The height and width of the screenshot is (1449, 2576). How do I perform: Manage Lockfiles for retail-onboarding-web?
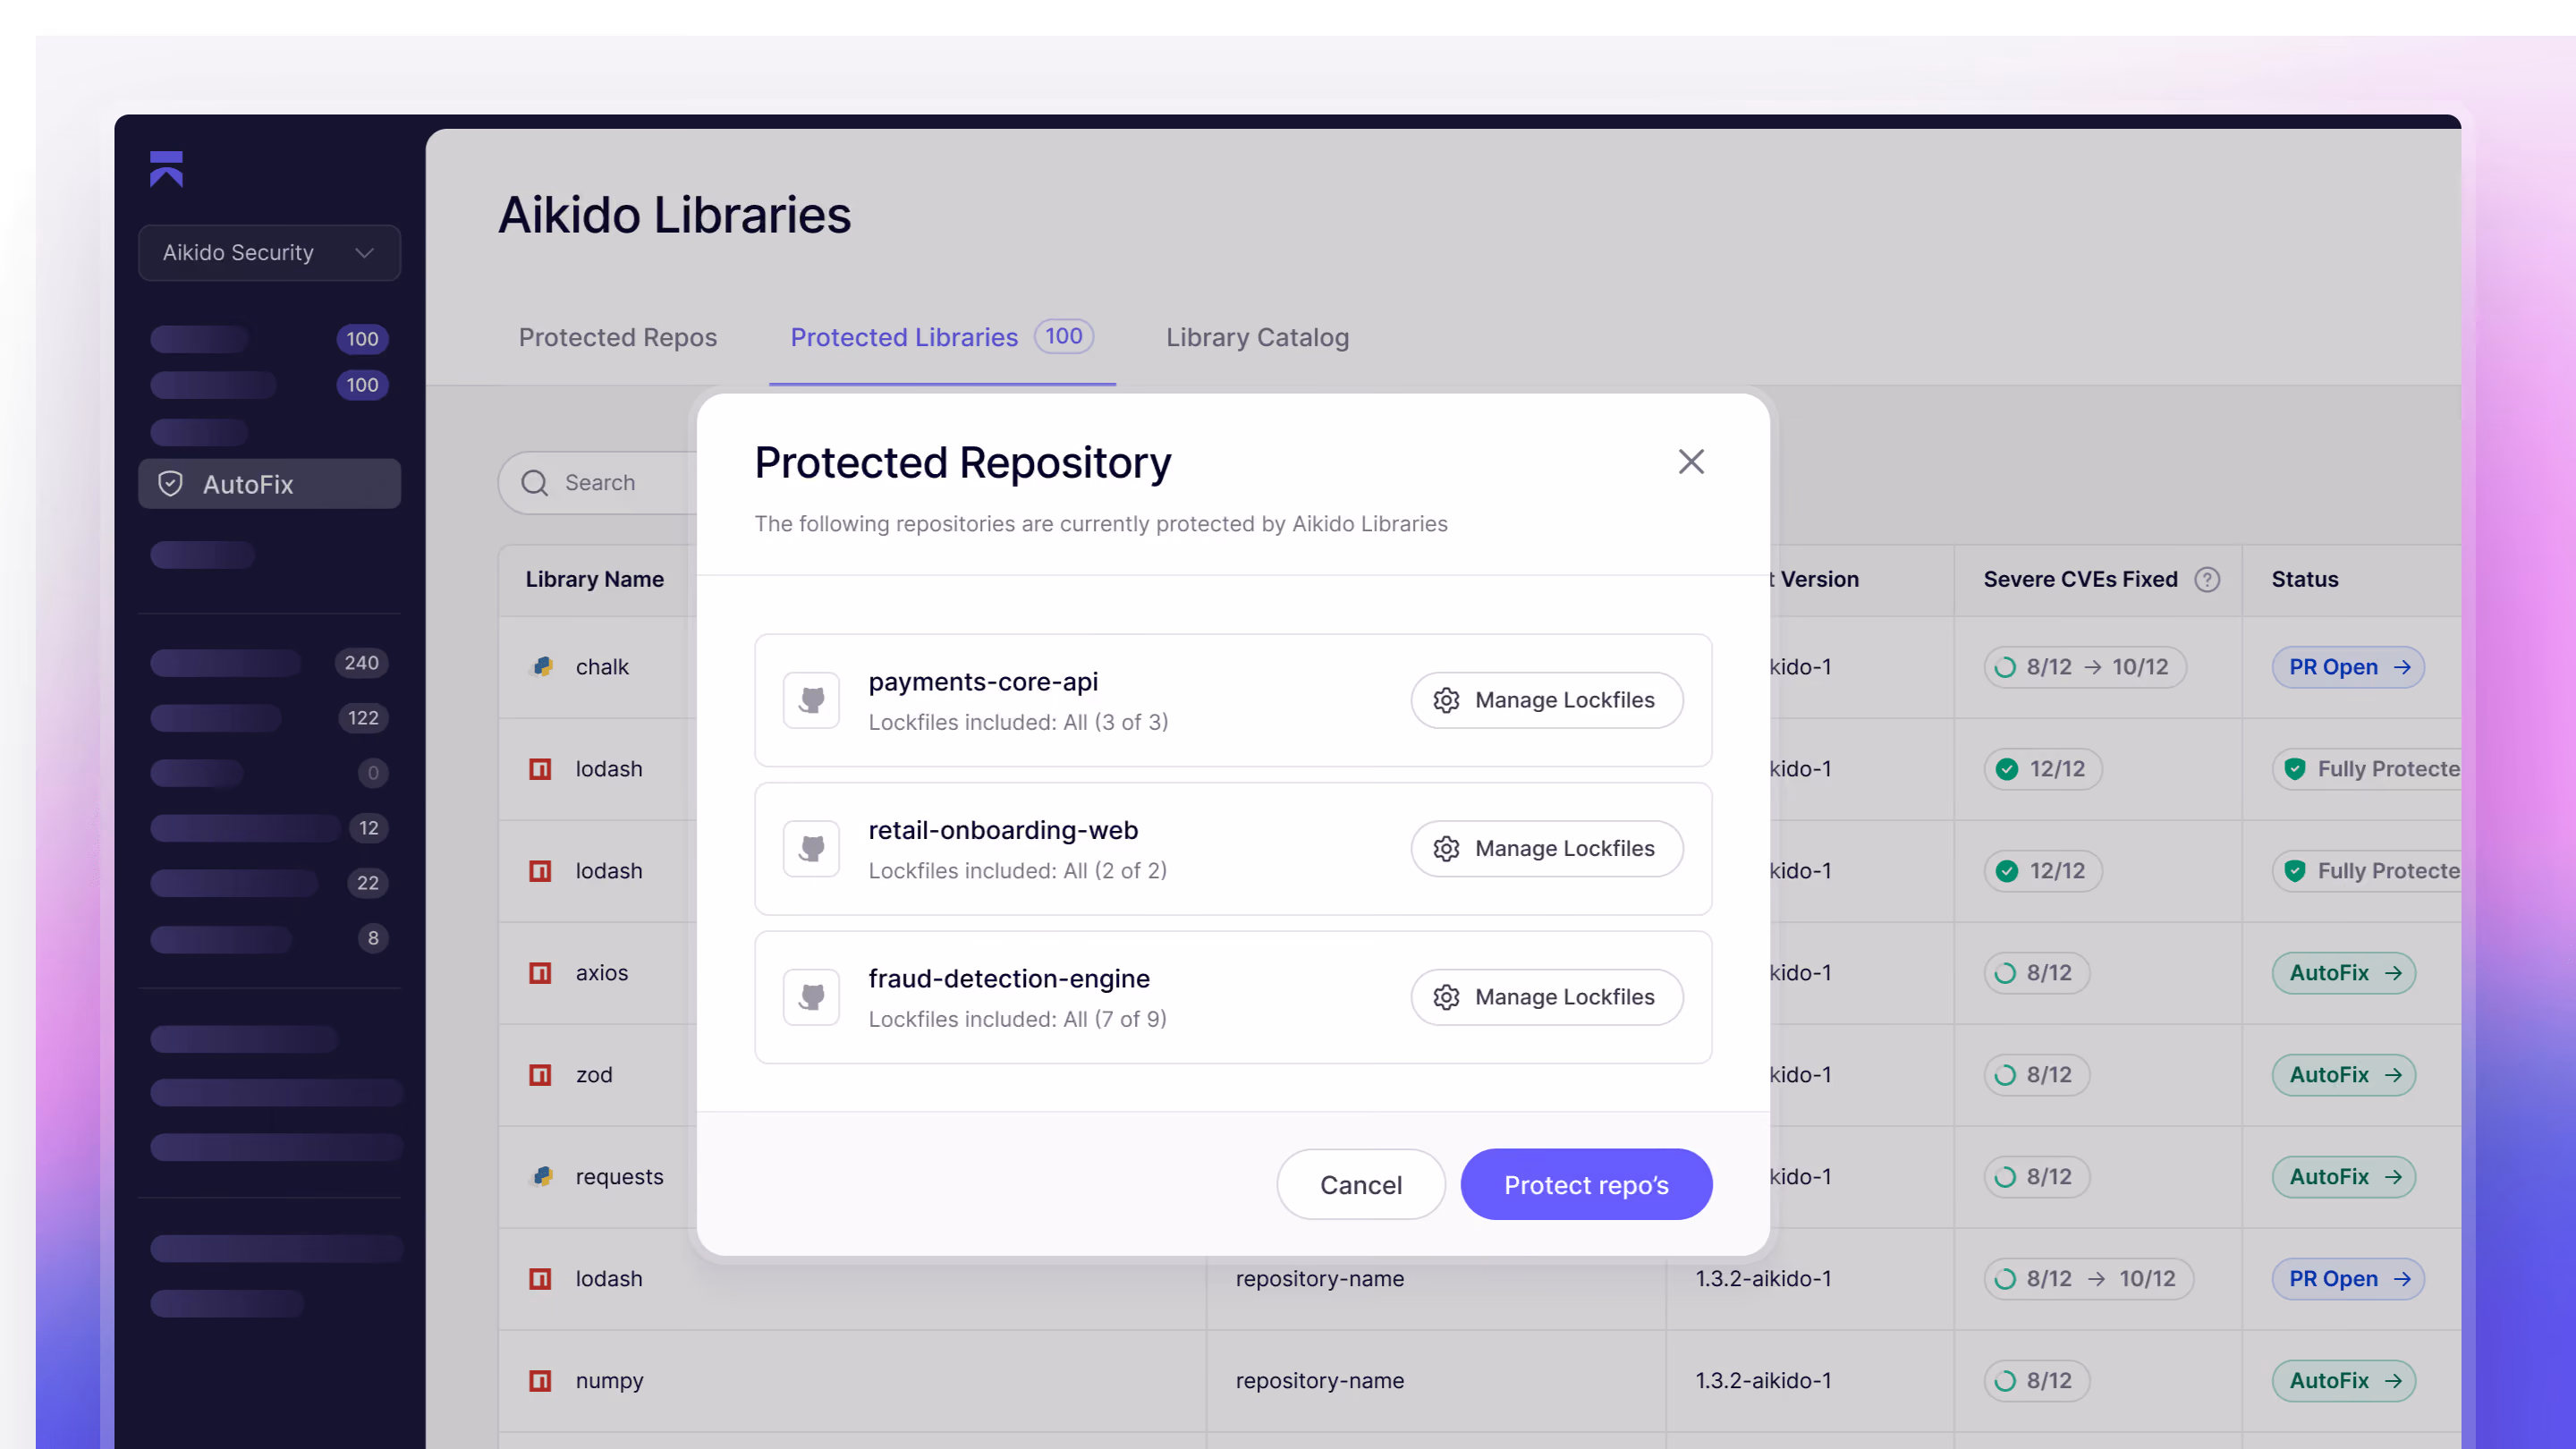point(1547,848)
